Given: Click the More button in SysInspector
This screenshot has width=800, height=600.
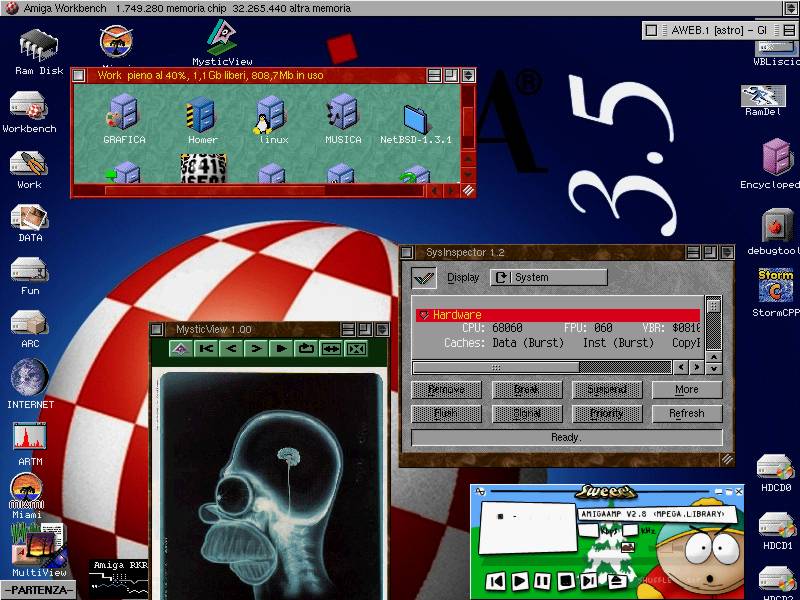Looking at the screenshot, I should click(x=687, y=390).
